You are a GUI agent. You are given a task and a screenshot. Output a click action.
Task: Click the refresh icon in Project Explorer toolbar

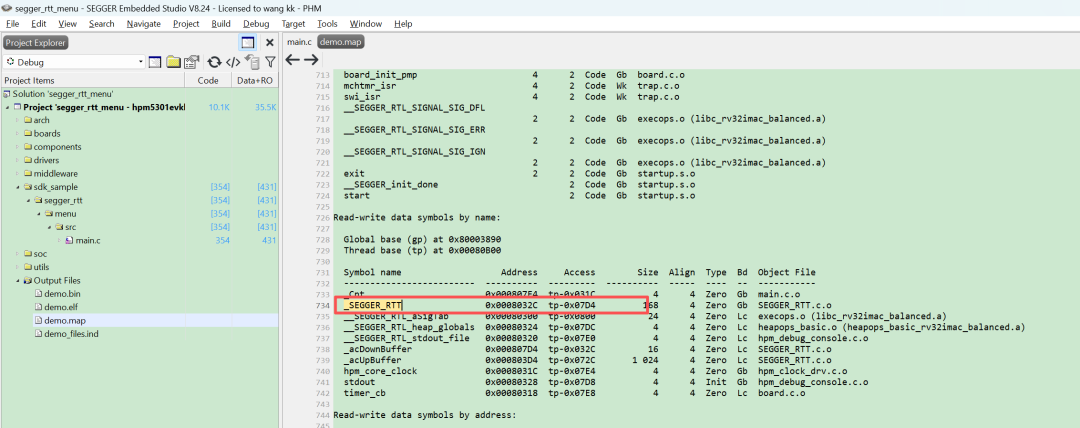pos(213,62)
